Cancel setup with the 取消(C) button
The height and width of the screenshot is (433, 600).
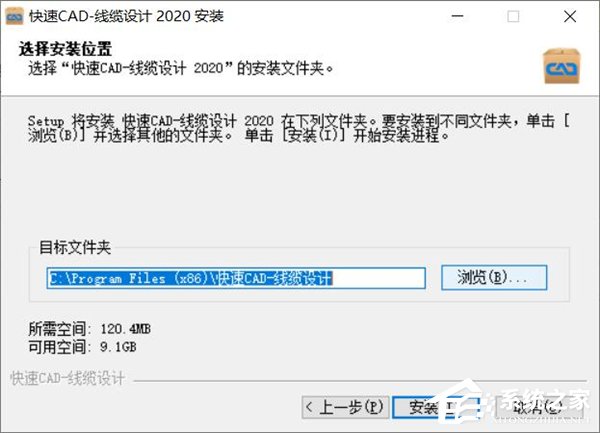(x=539, y=407)
